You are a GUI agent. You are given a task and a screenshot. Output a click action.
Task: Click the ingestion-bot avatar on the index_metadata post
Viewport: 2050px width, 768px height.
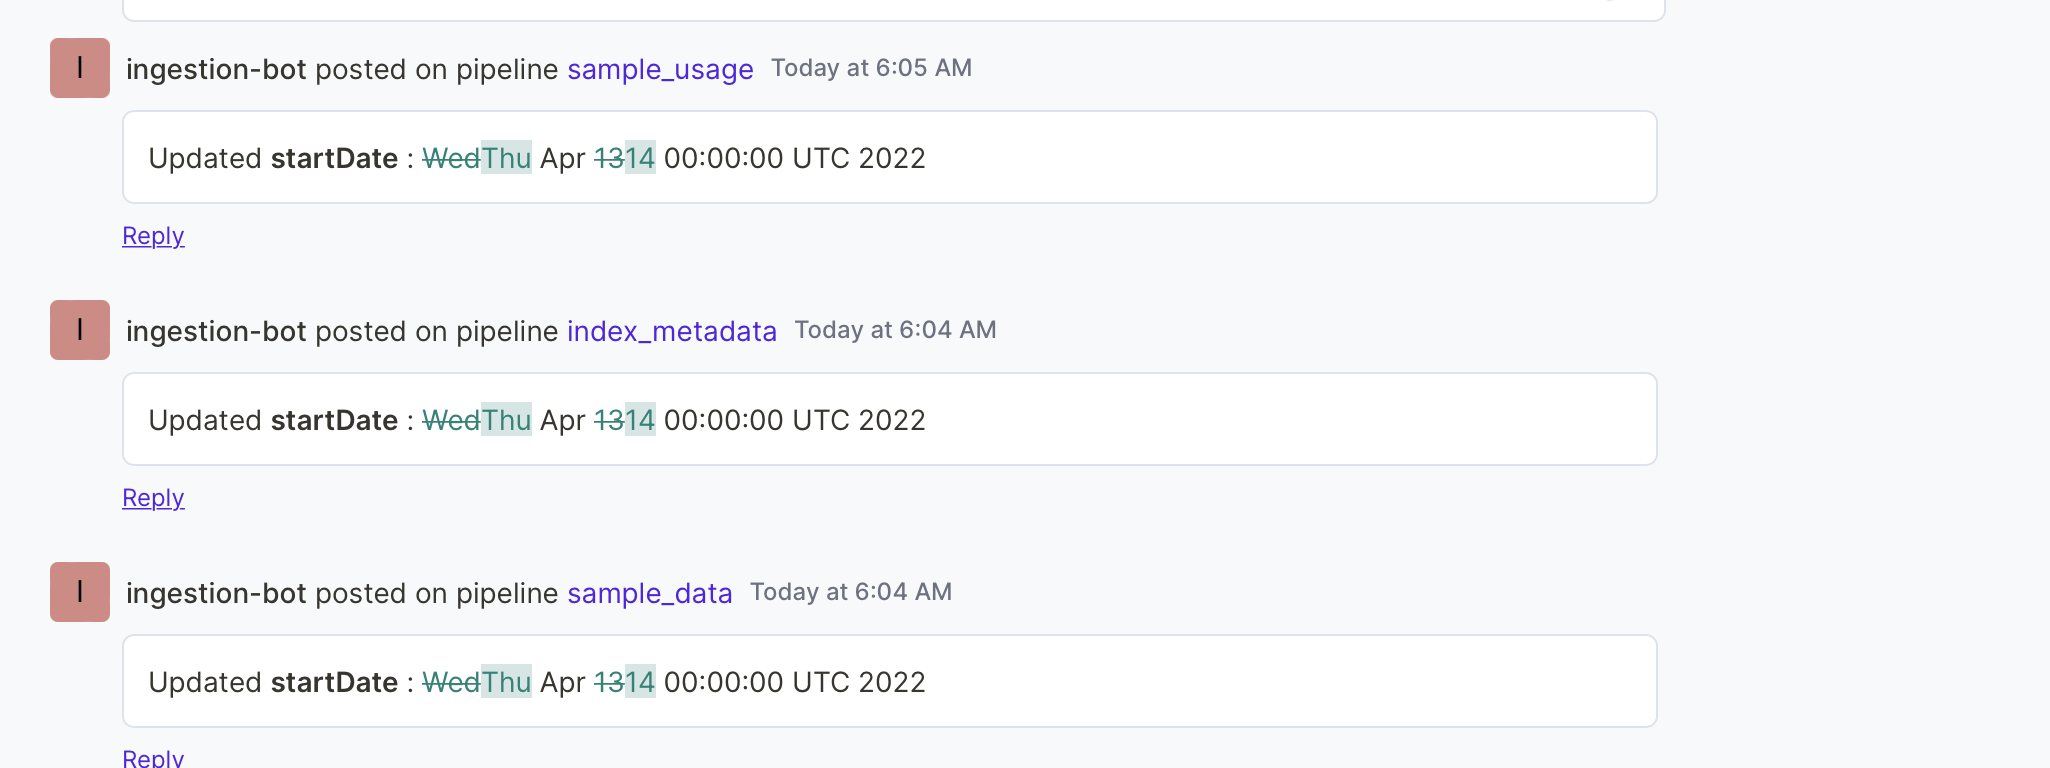[x=79, y=330]
